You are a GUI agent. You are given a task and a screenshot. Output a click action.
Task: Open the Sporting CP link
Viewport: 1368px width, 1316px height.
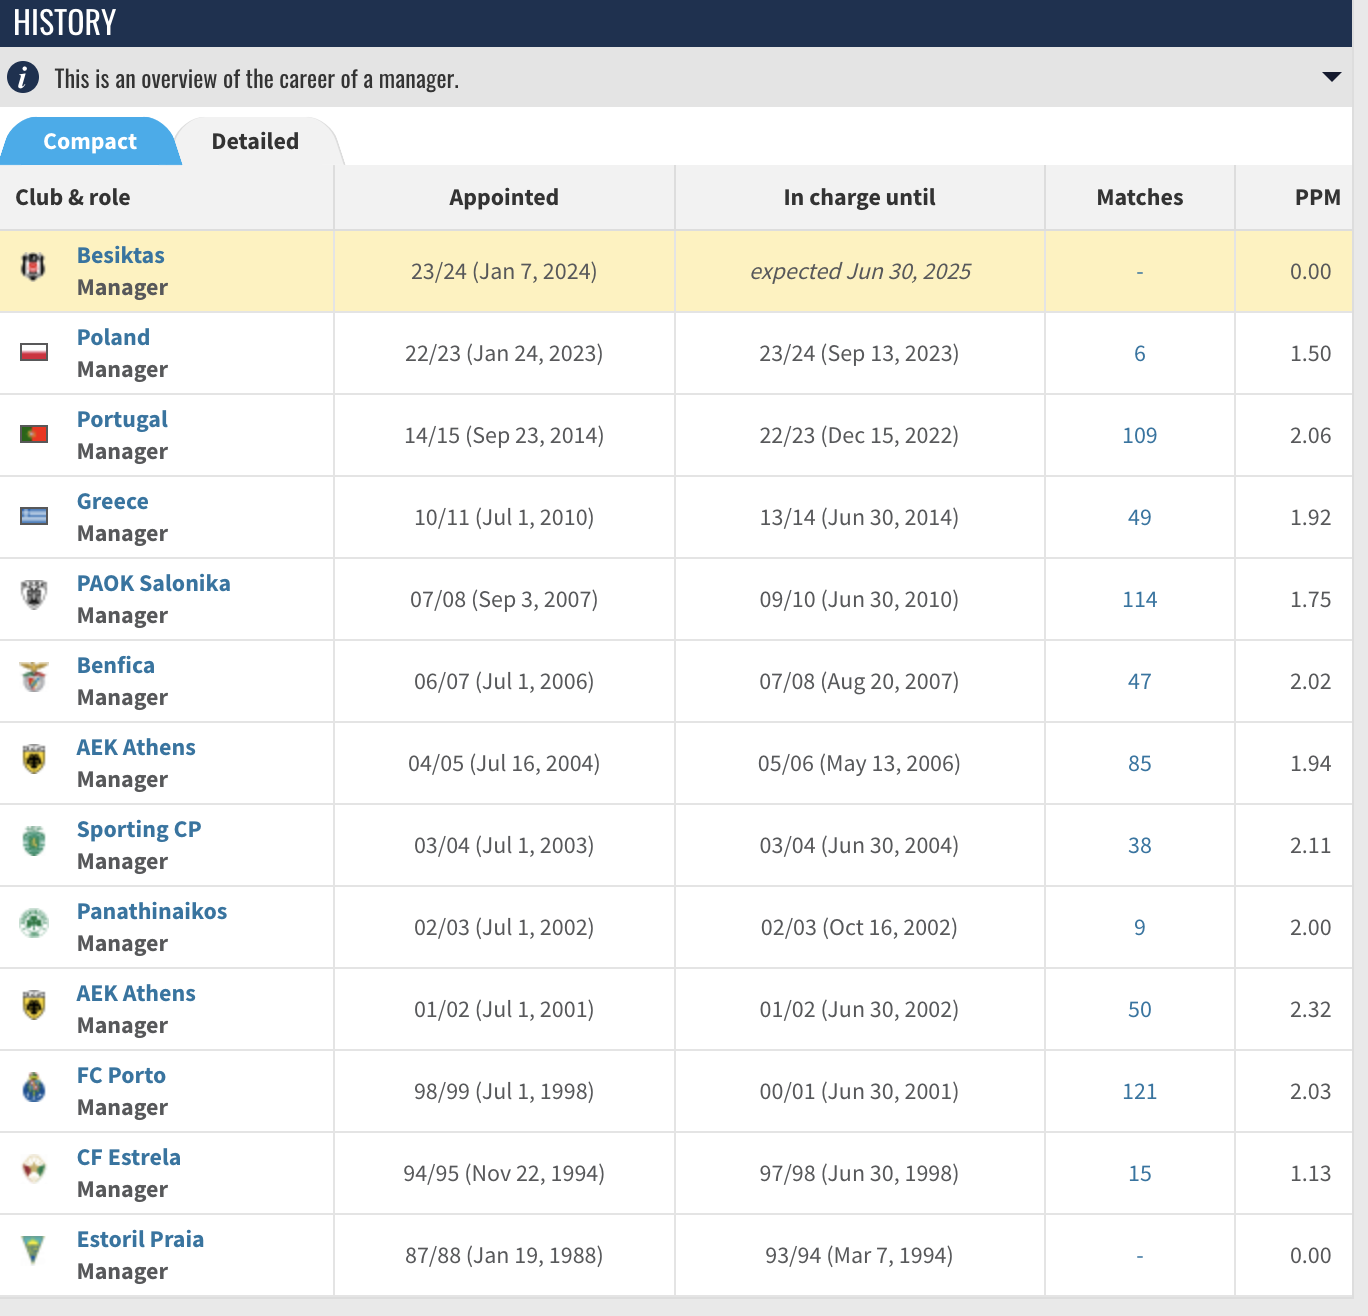[139, 830]
